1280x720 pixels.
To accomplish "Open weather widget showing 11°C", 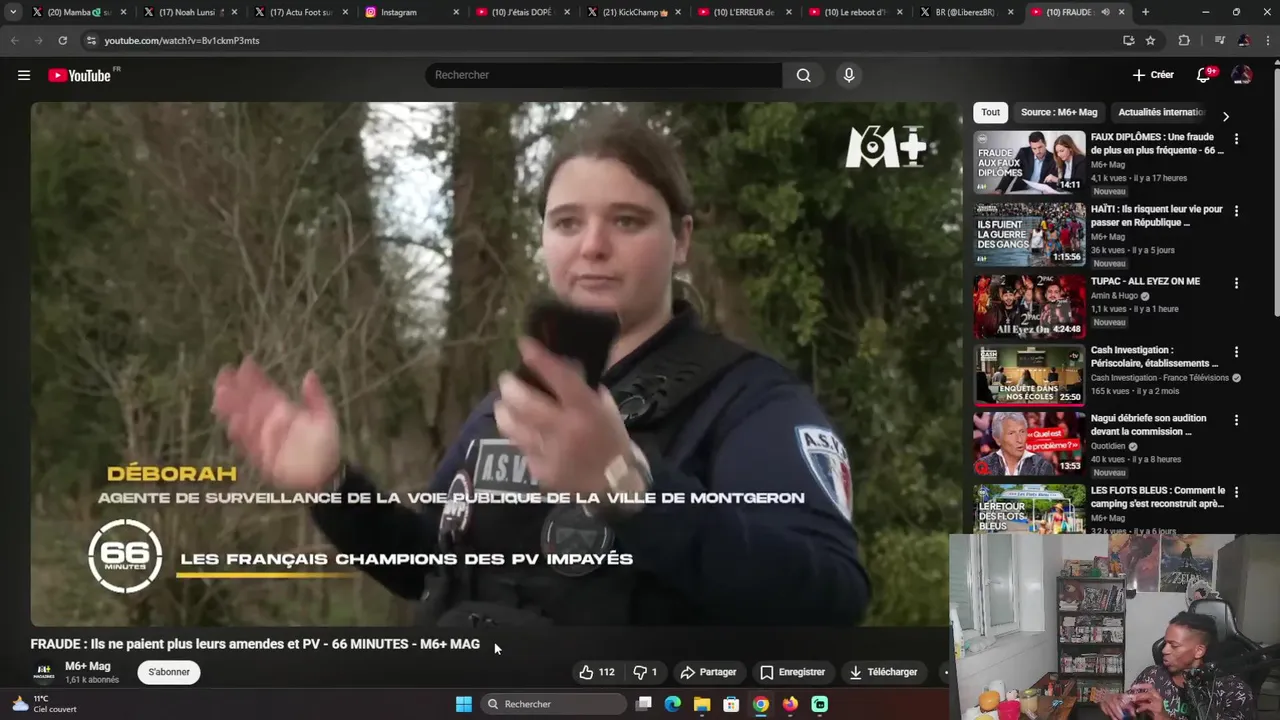I will pos(42,704).
